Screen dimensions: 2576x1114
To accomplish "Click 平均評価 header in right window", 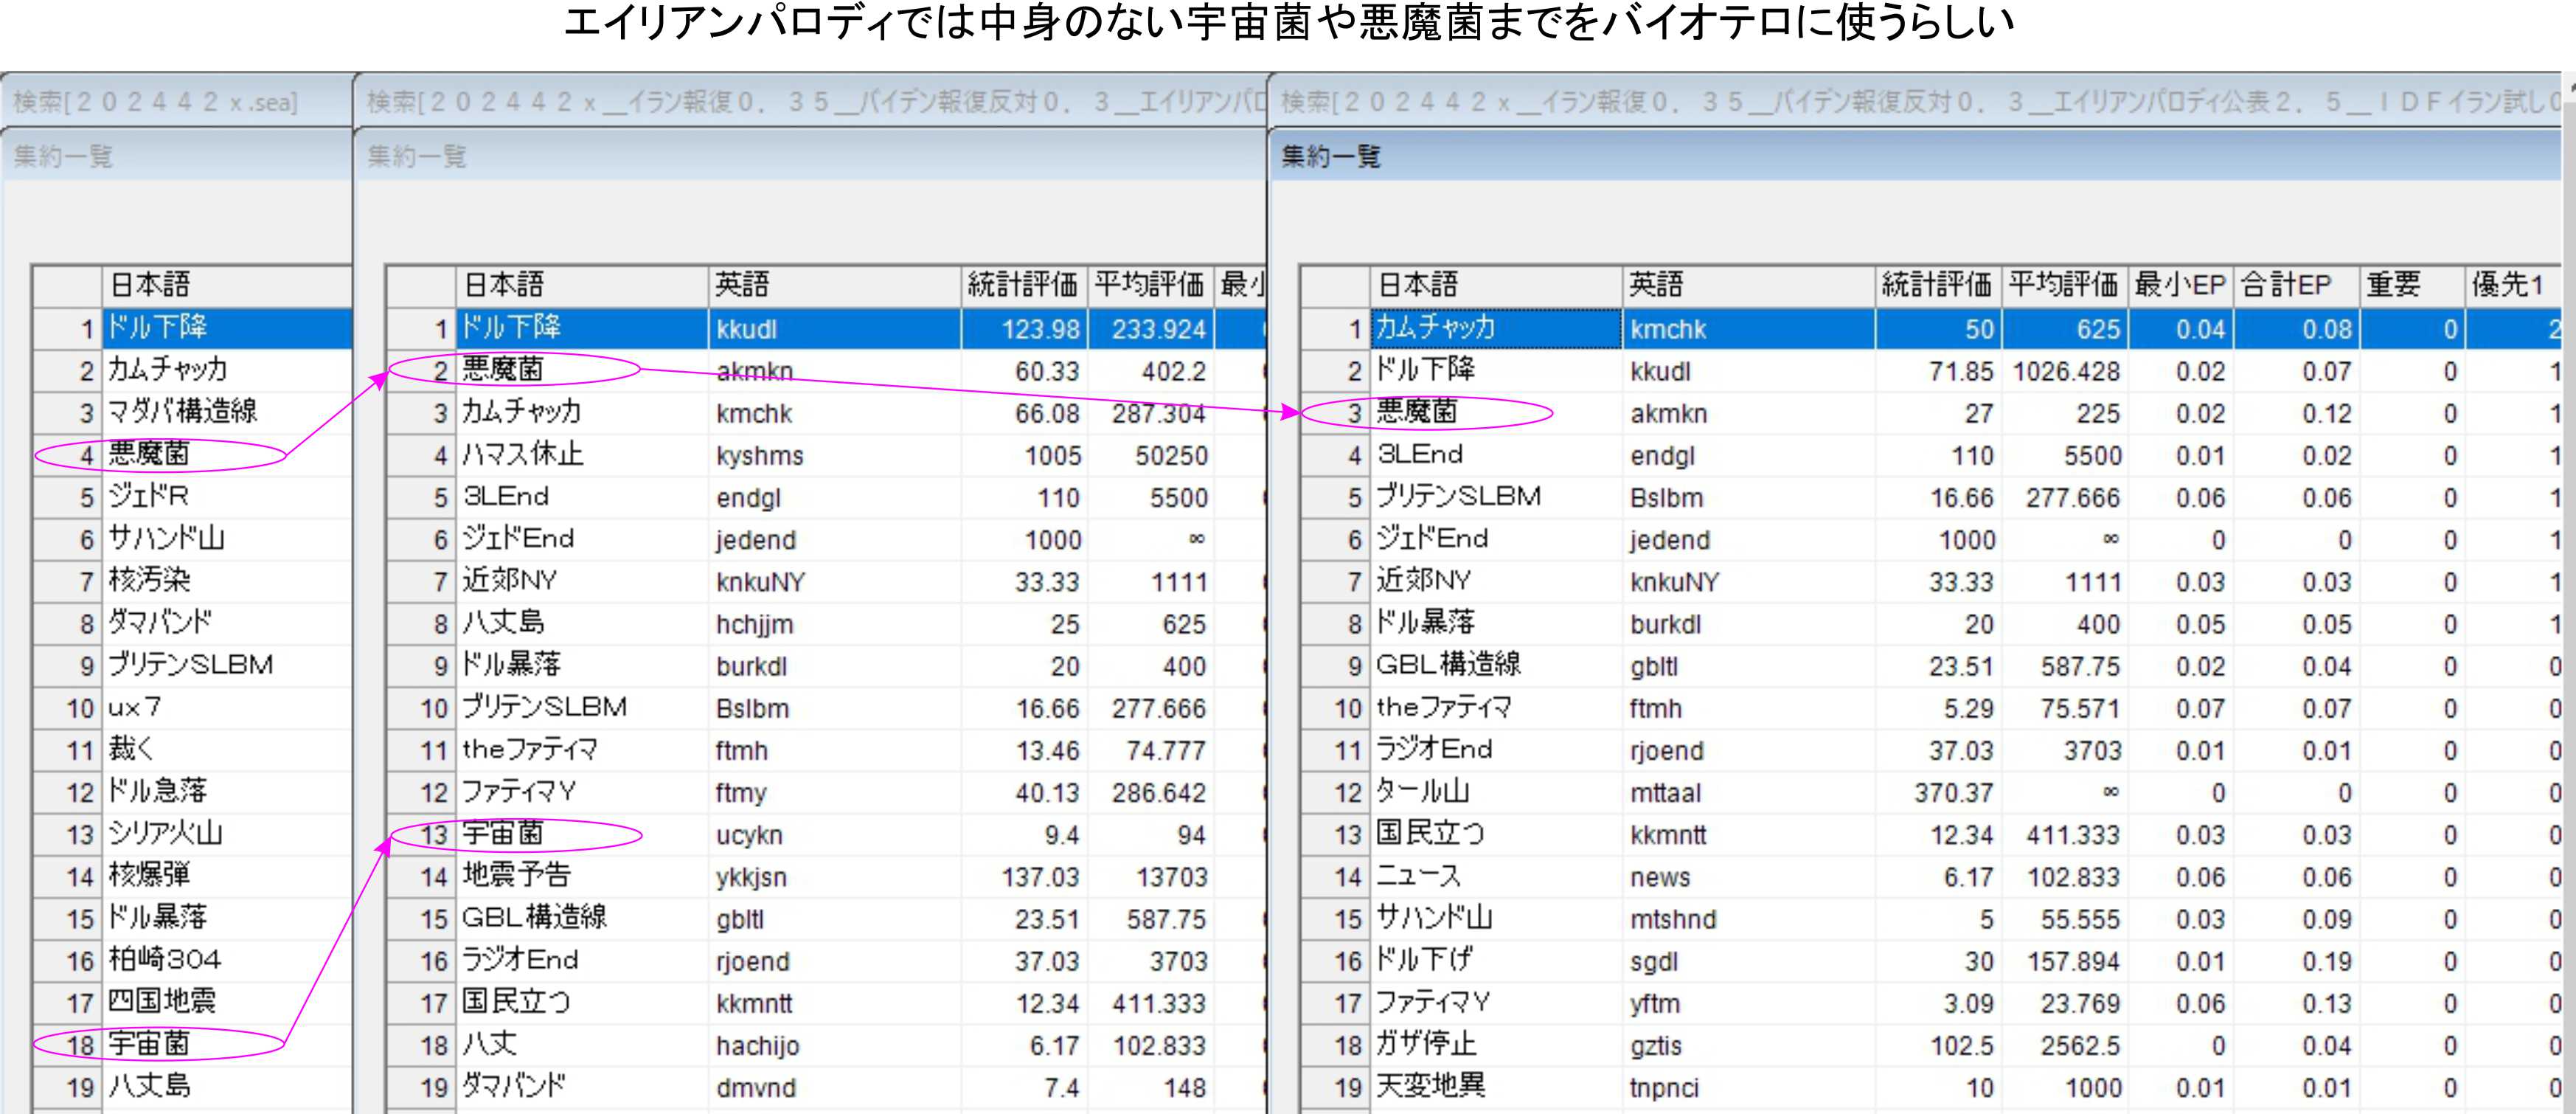I will coord(2064,286).
